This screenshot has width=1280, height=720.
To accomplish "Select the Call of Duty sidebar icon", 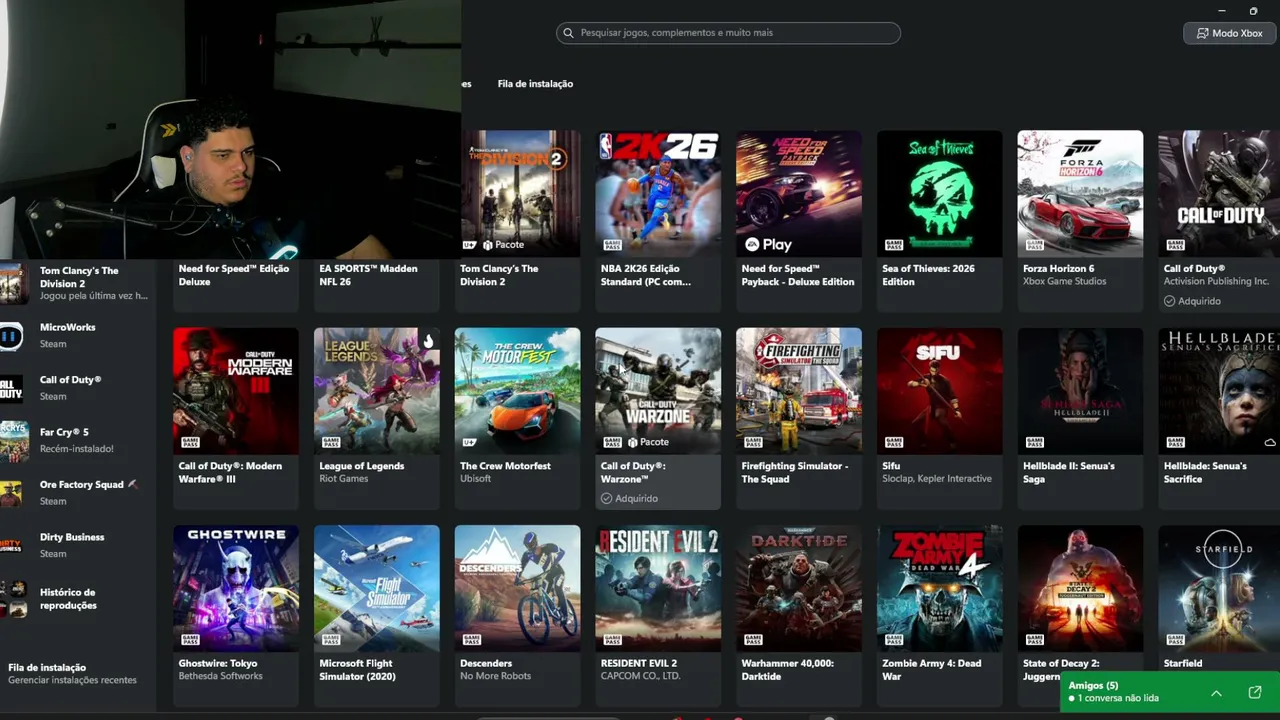I will coord(11,388).
